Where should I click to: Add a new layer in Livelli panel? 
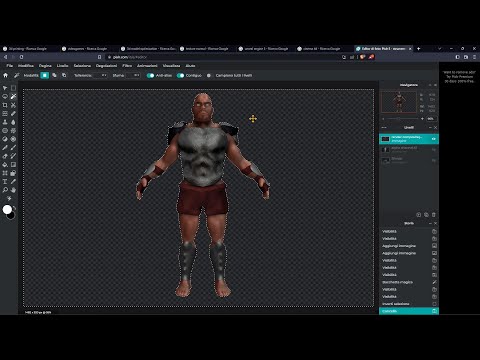click(x=419, y=215)
